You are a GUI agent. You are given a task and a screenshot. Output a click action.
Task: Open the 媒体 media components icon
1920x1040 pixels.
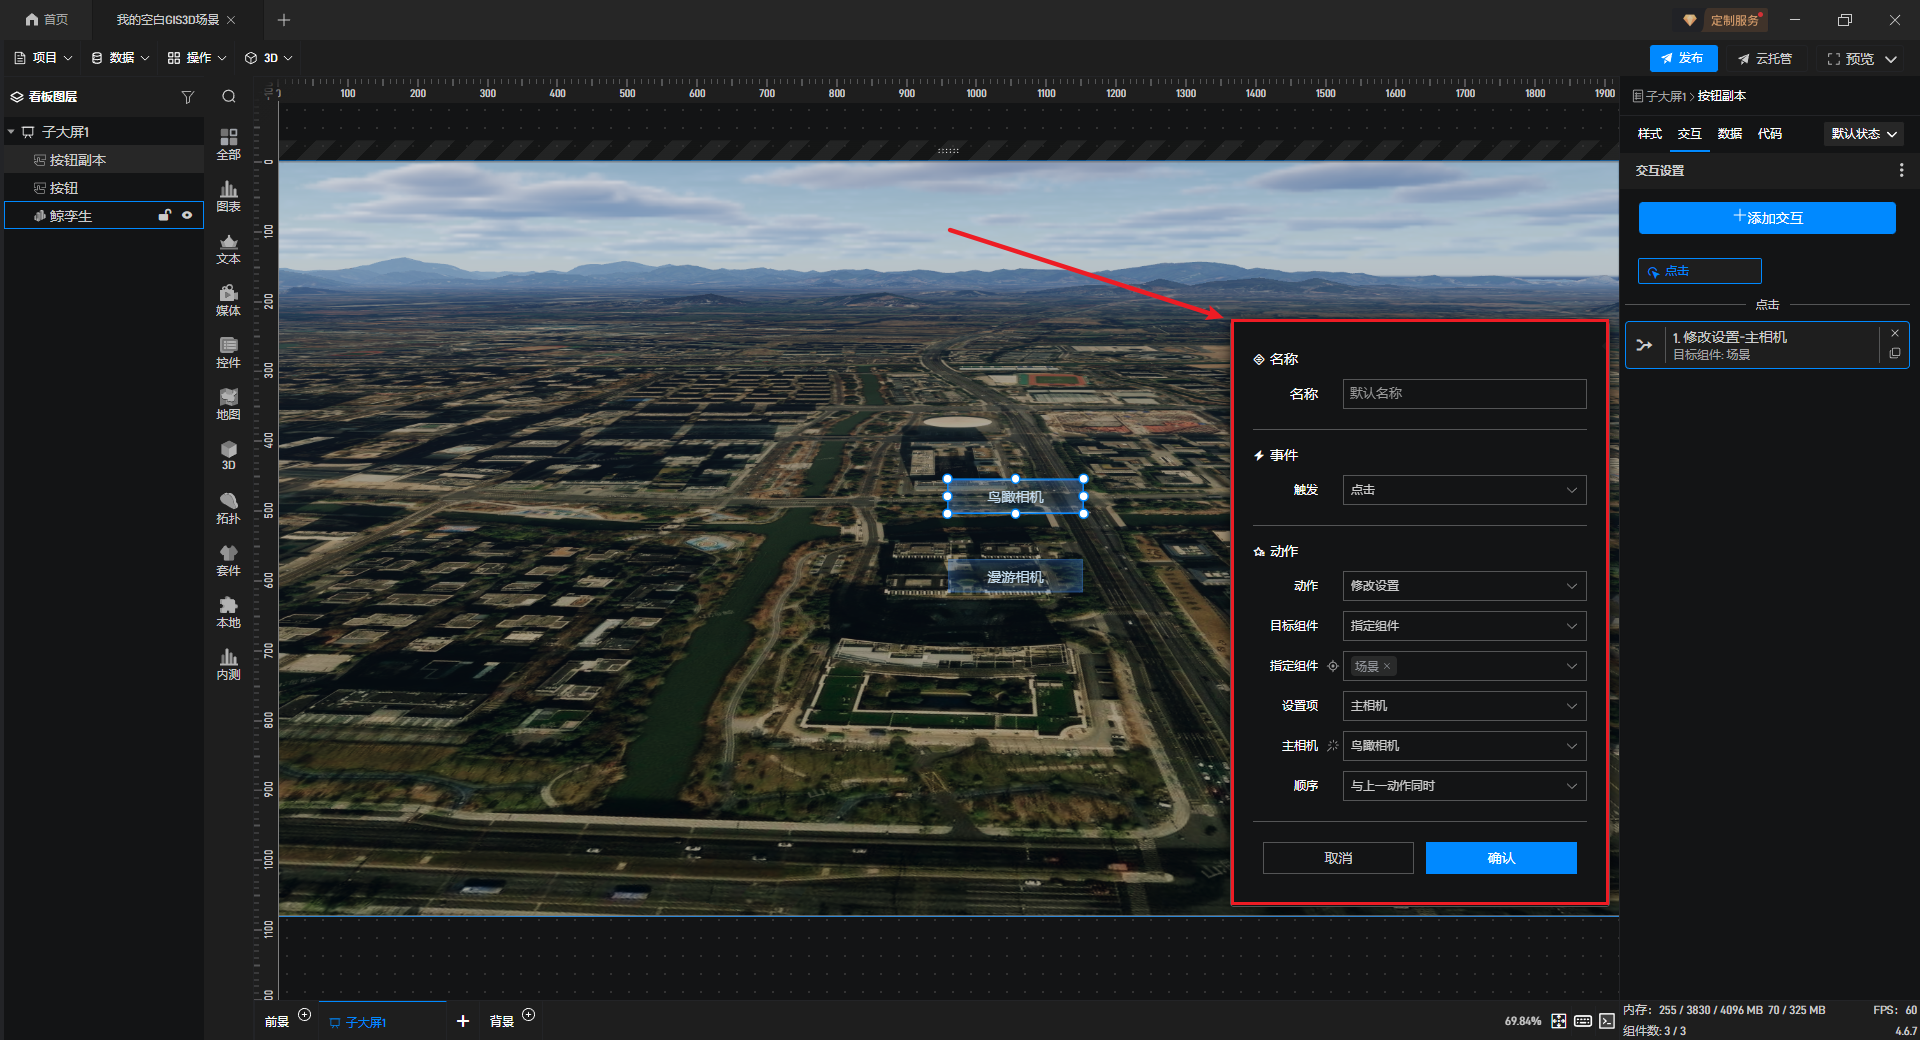(x=228, y=299)
